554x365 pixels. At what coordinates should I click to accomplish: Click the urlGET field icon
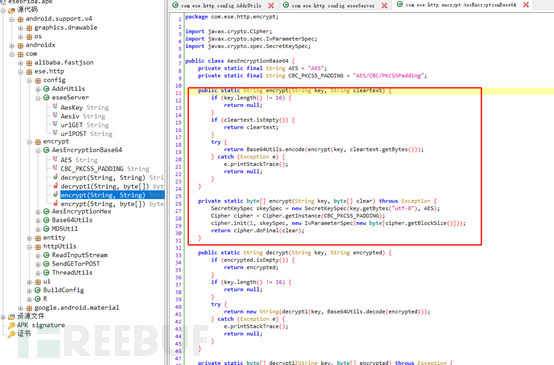tap(55, 124)
